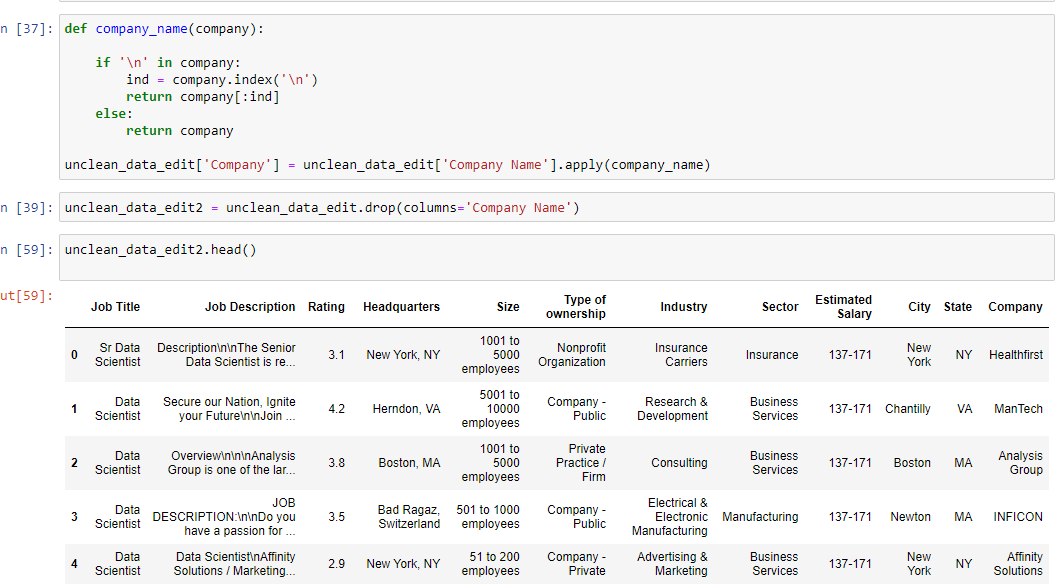Image resolution: width=1060 pixels, height=587 pixels.
Task: Click the Private Practice / Firm ownership cell
Action: (581, 463)
